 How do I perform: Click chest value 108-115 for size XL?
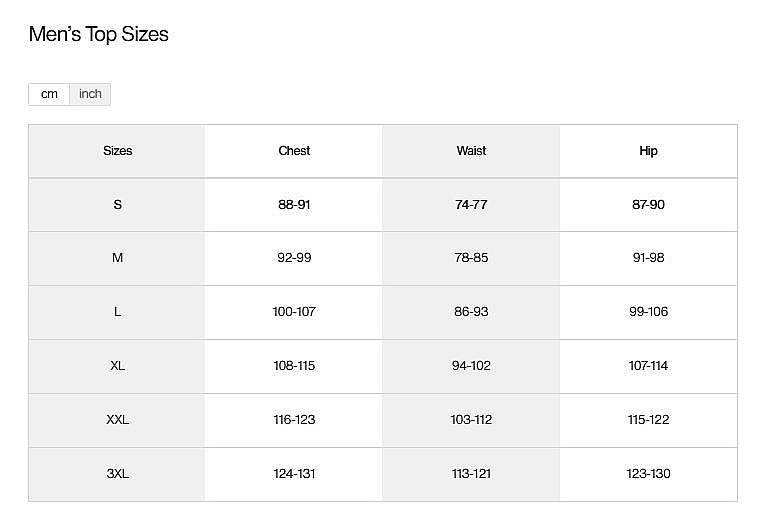pos(294,366)
